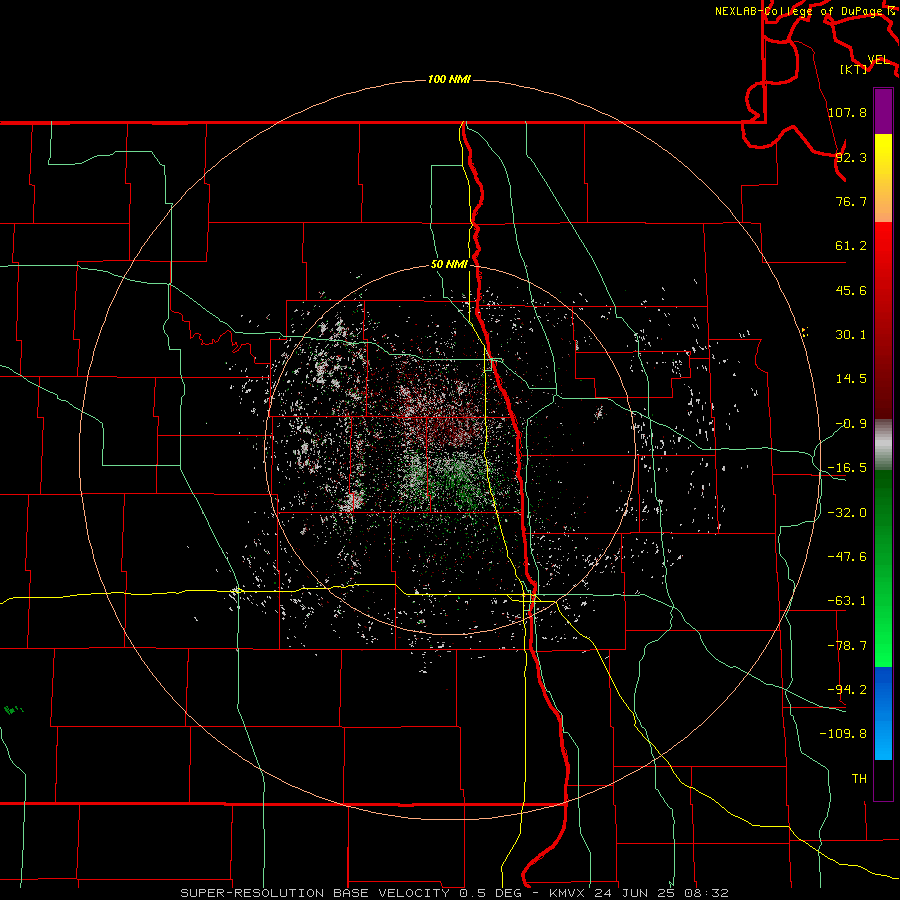Select the -63.1 velocity scale value

847,601
